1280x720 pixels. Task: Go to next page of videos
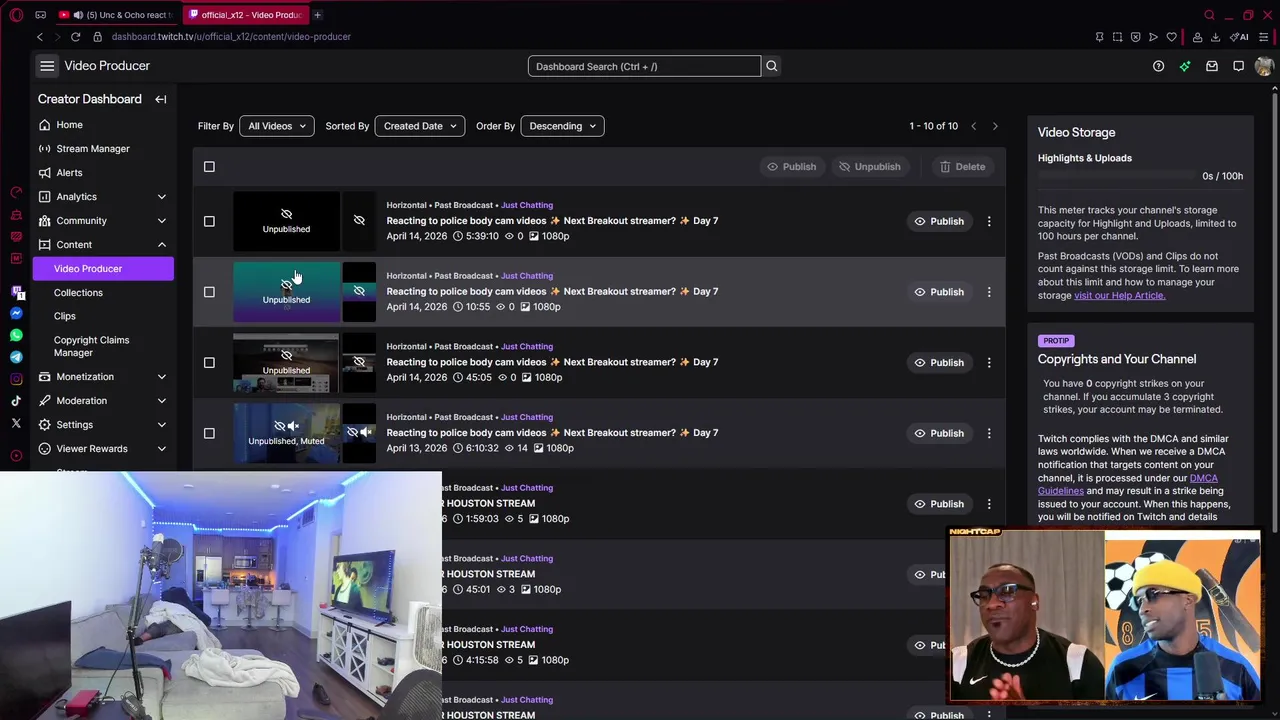coord(995,126)
